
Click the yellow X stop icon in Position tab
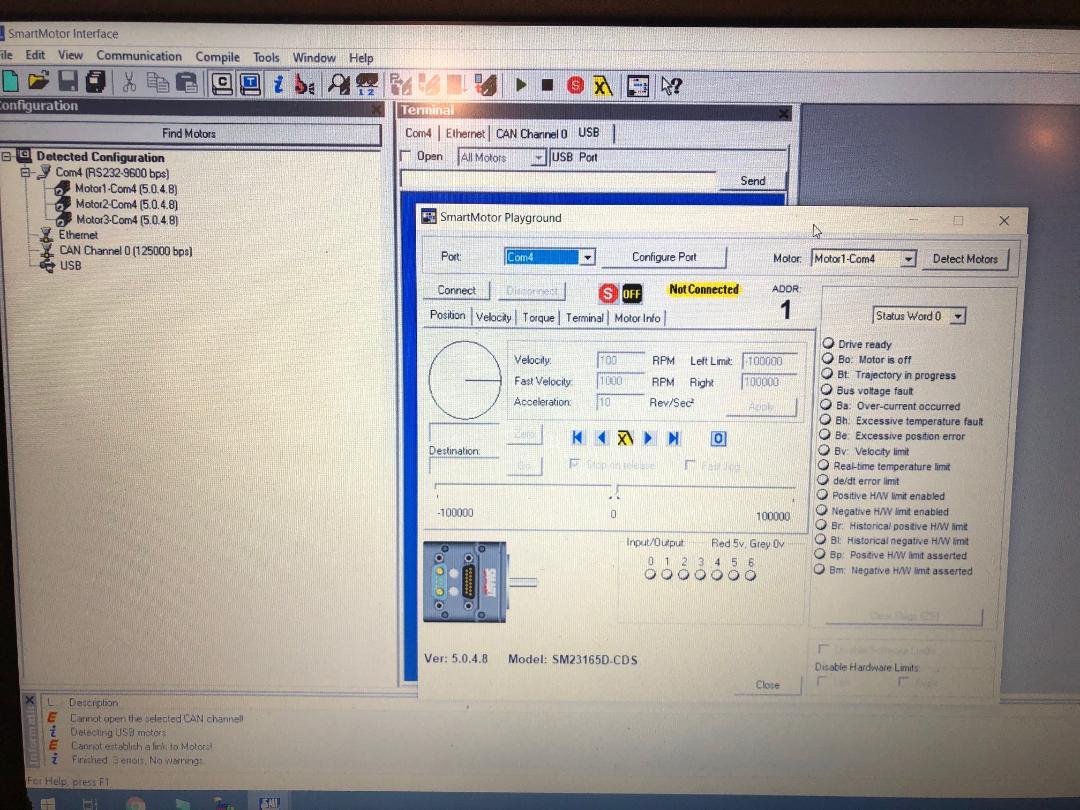(625, 438)
